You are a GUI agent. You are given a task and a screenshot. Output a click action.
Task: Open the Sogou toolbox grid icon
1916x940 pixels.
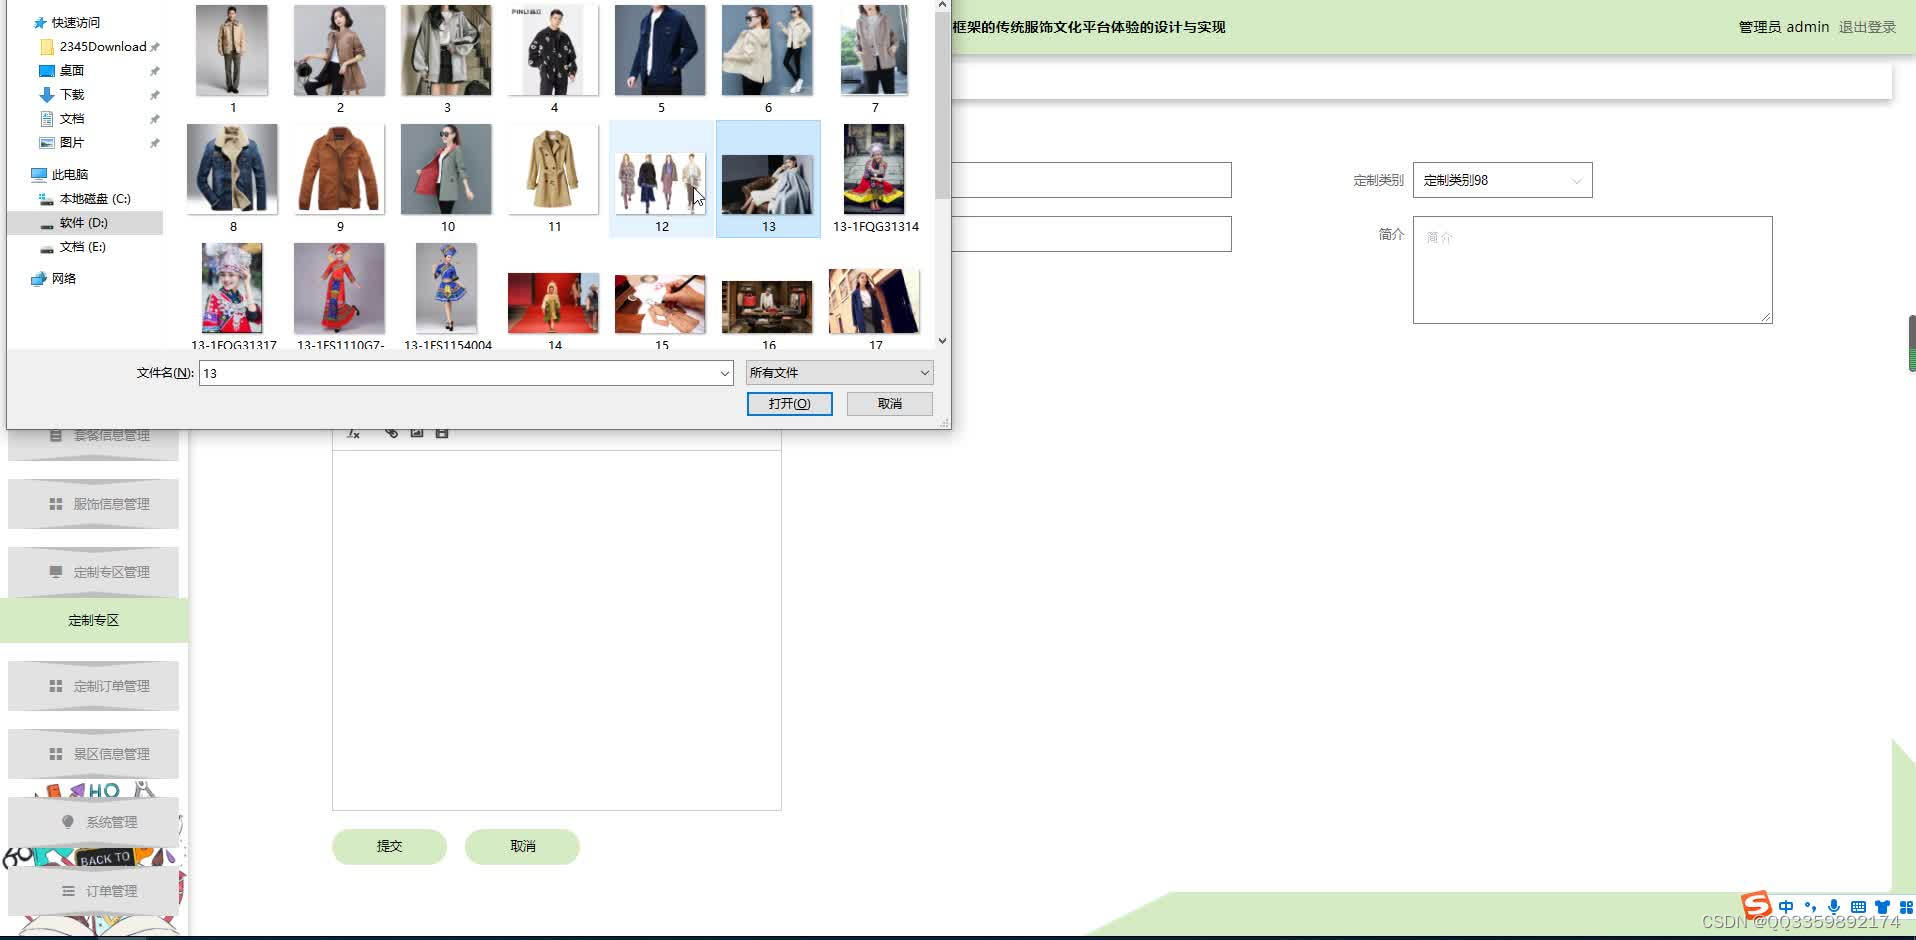coord(1905,907)
